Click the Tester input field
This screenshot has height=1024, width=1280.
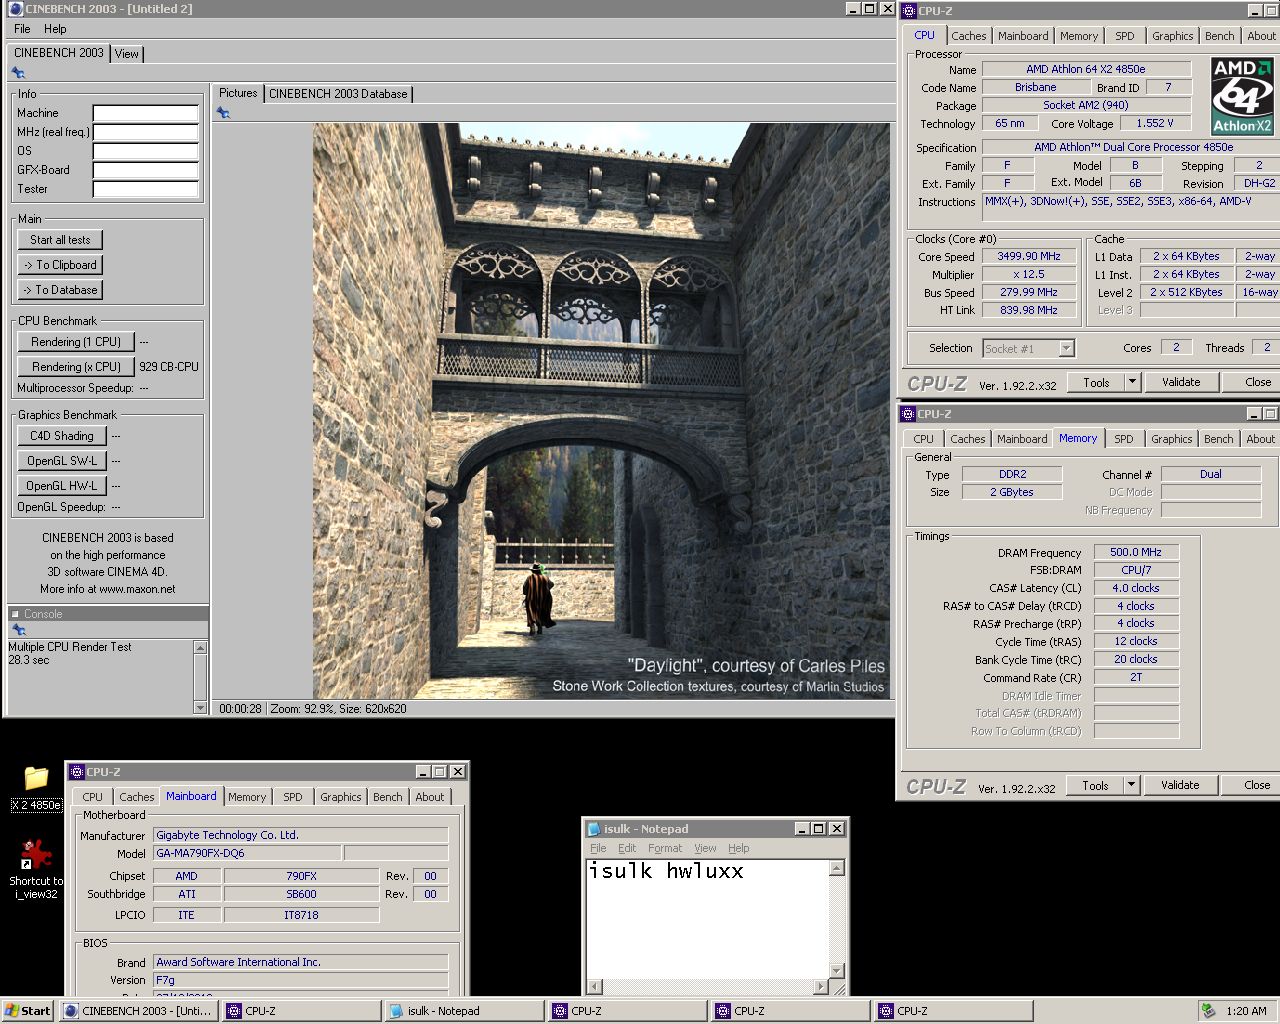146,189
